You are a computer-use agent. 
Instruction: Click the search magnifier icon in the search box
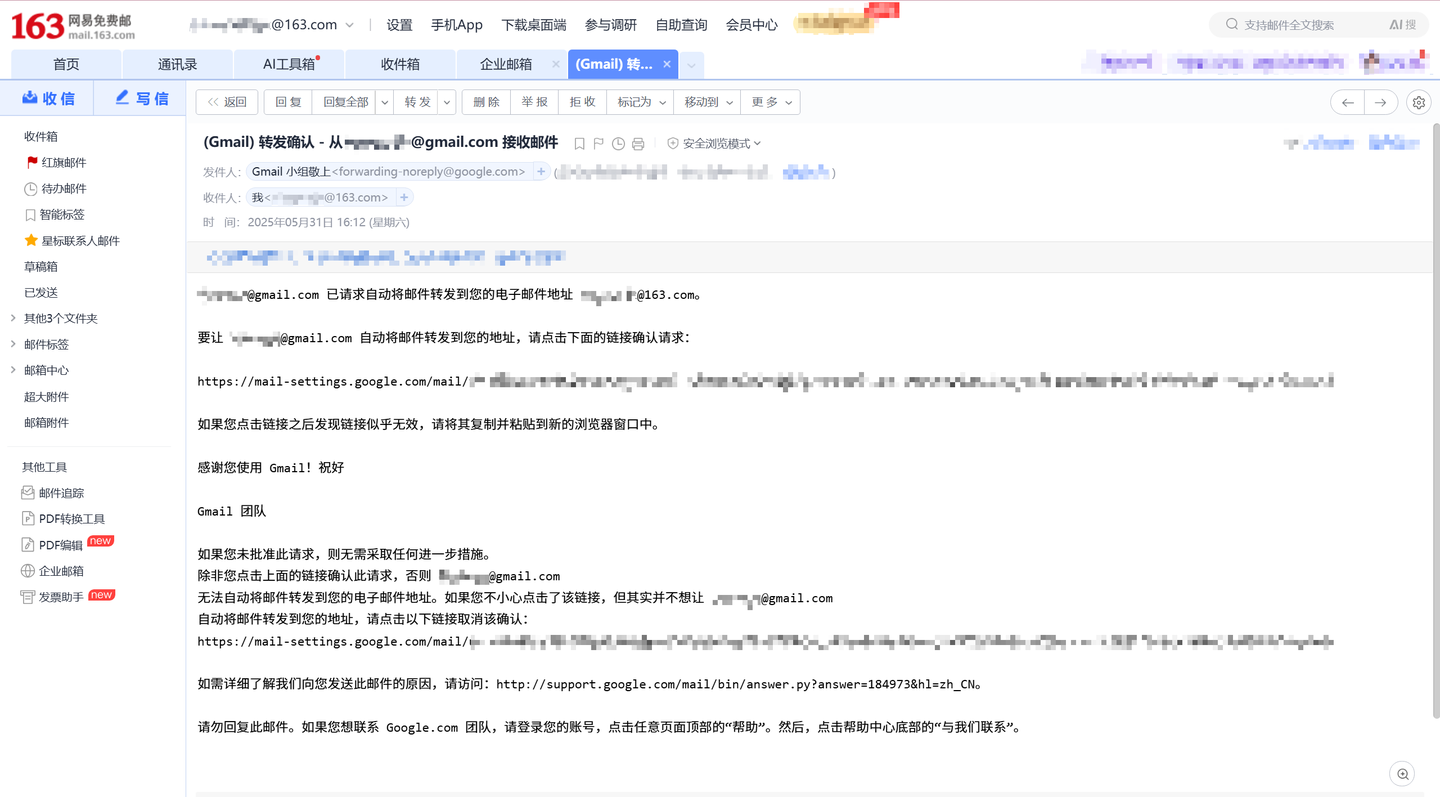pyautogui.click(x=1232, y=25)
